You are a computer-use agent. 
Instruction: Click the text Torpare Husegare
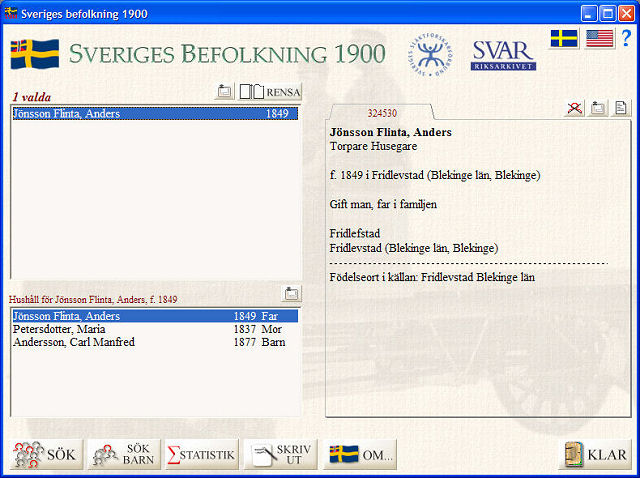point(373,146)
